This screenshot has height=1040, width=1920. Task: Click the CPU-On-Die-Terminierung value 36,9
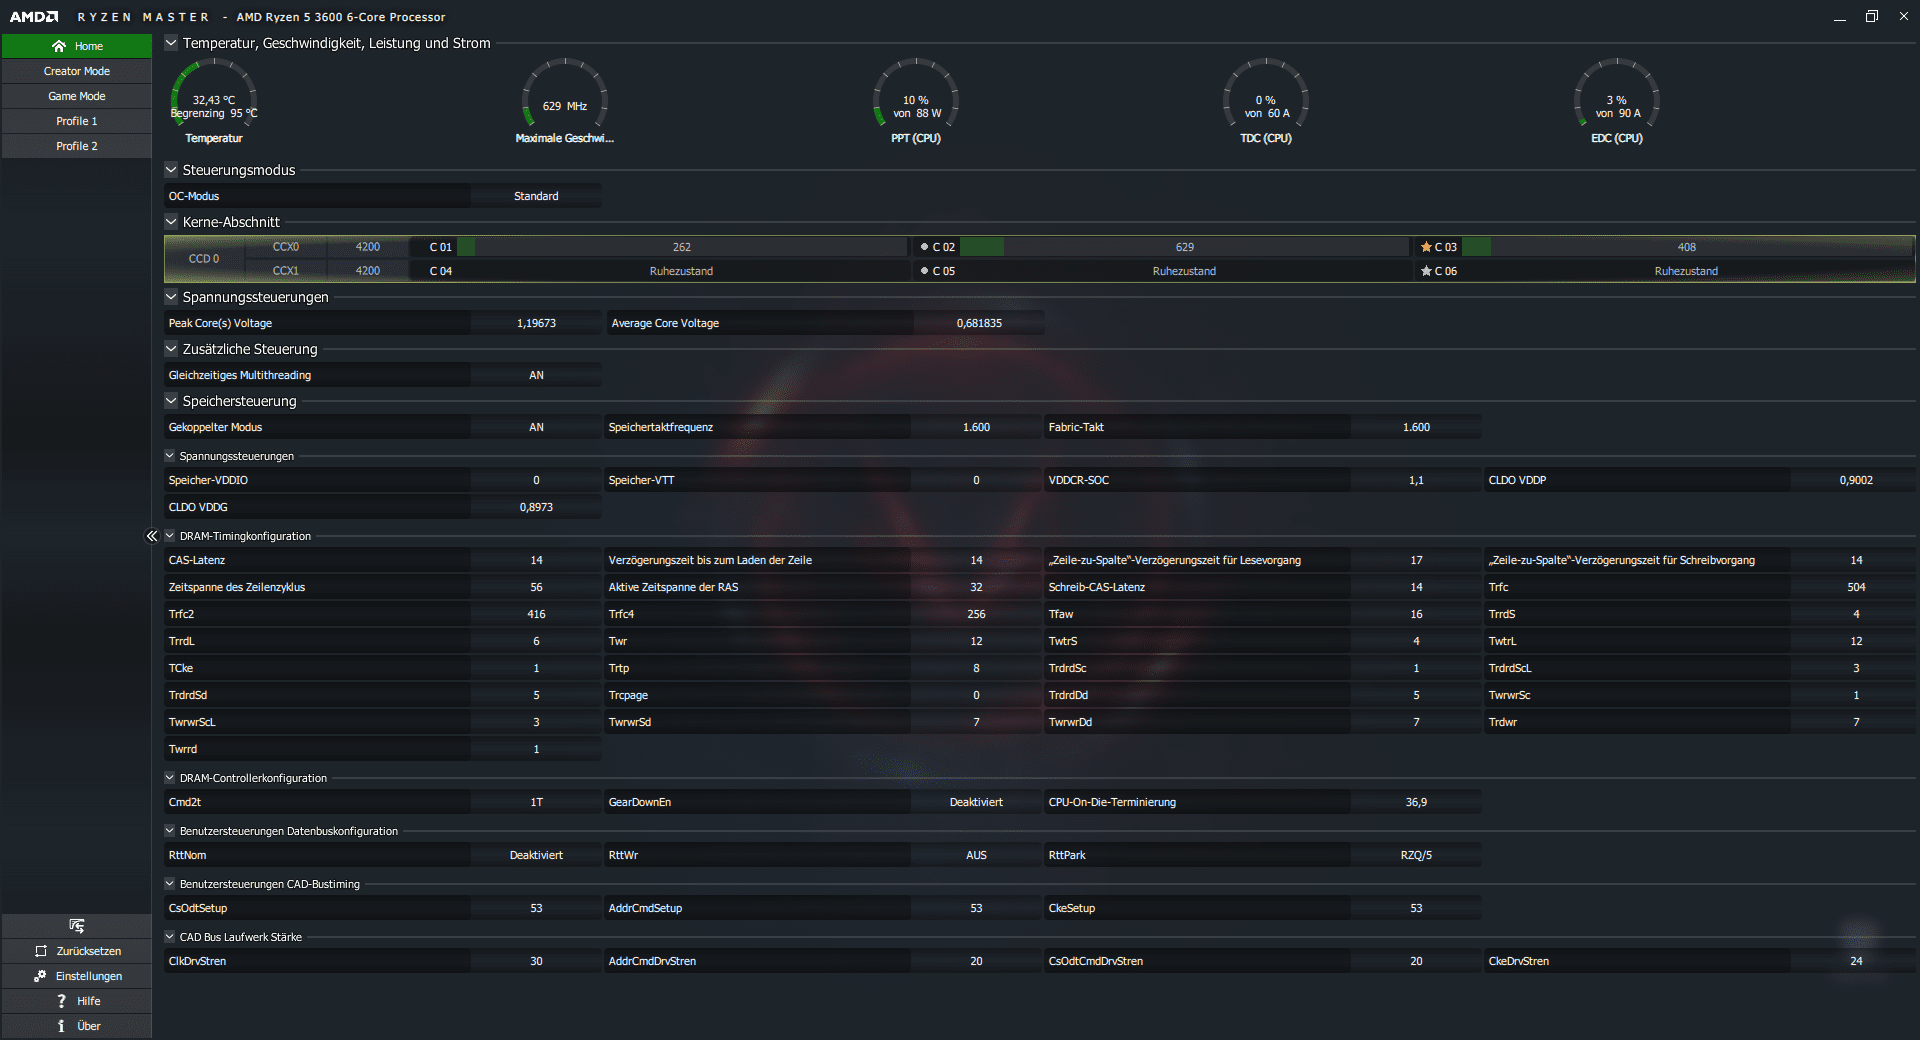[x=1416, y=802]
